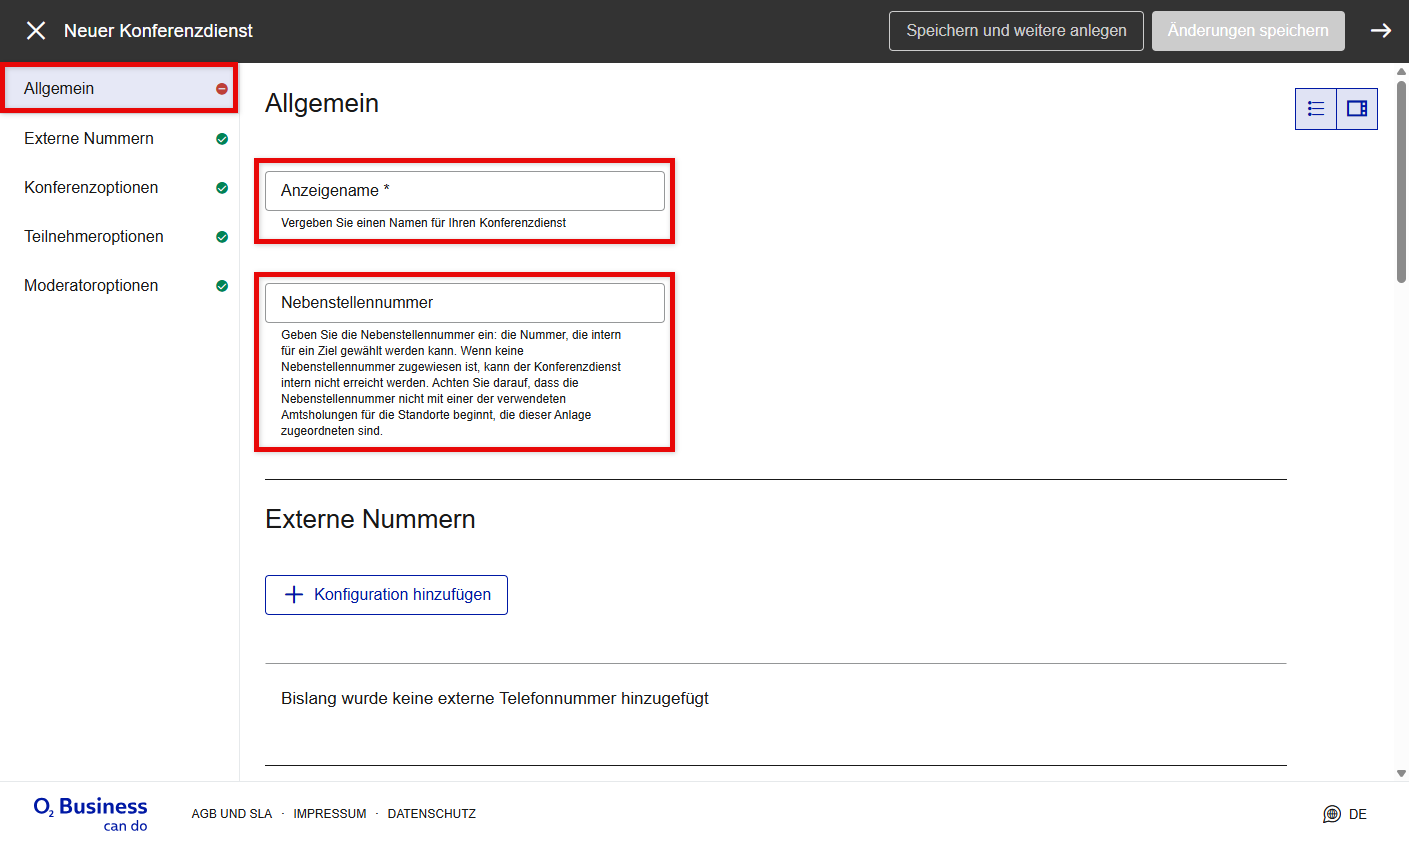Select Konferenzoptionen in the sidebar

click(x=91, y=188)
